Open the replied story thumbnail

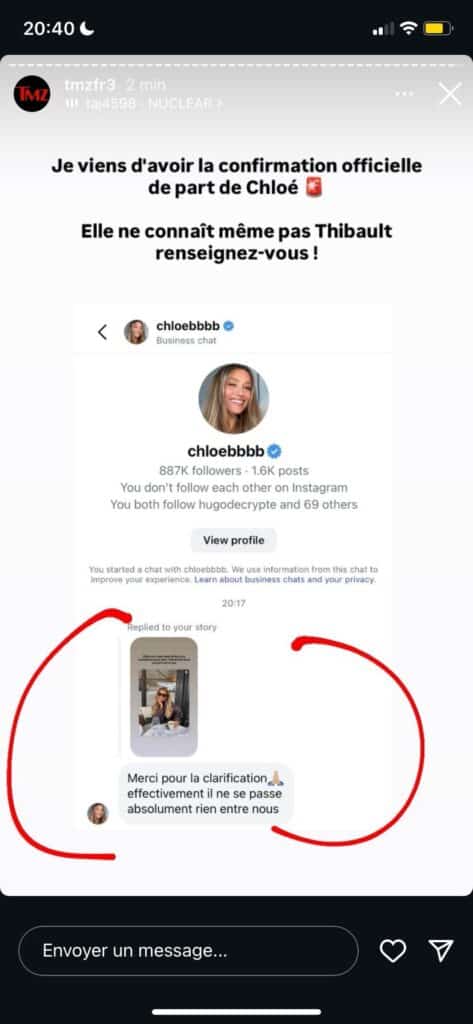pyautogui.click(x=164, y=697)
